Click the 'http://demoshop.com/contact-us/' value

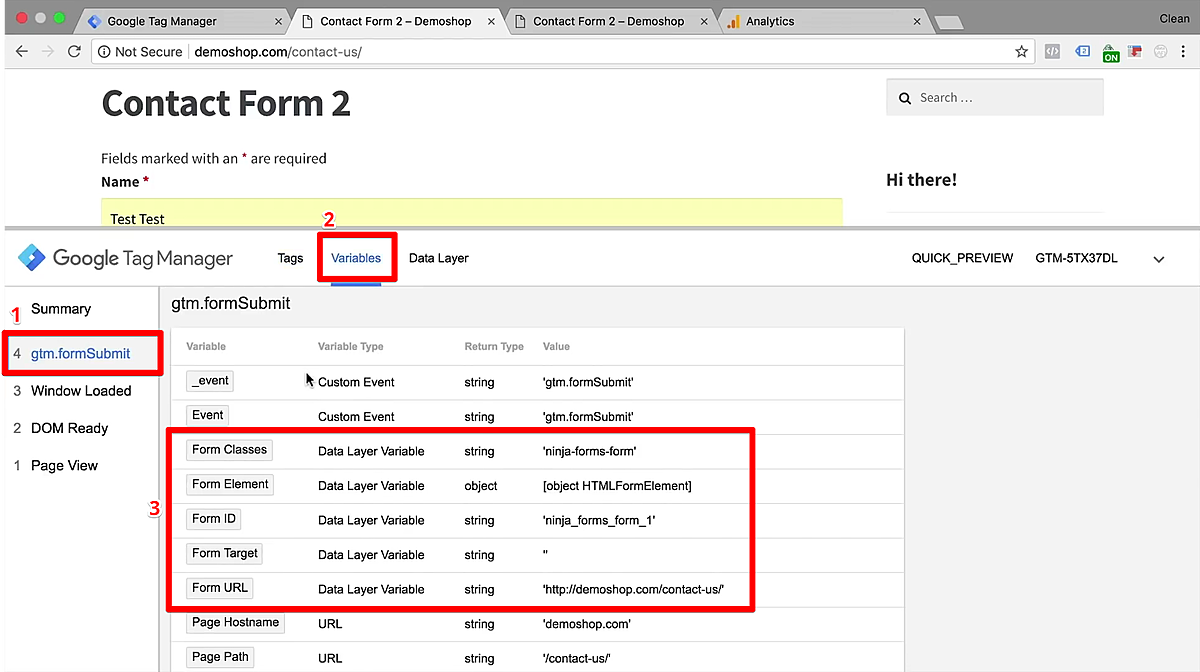[633, 590]
